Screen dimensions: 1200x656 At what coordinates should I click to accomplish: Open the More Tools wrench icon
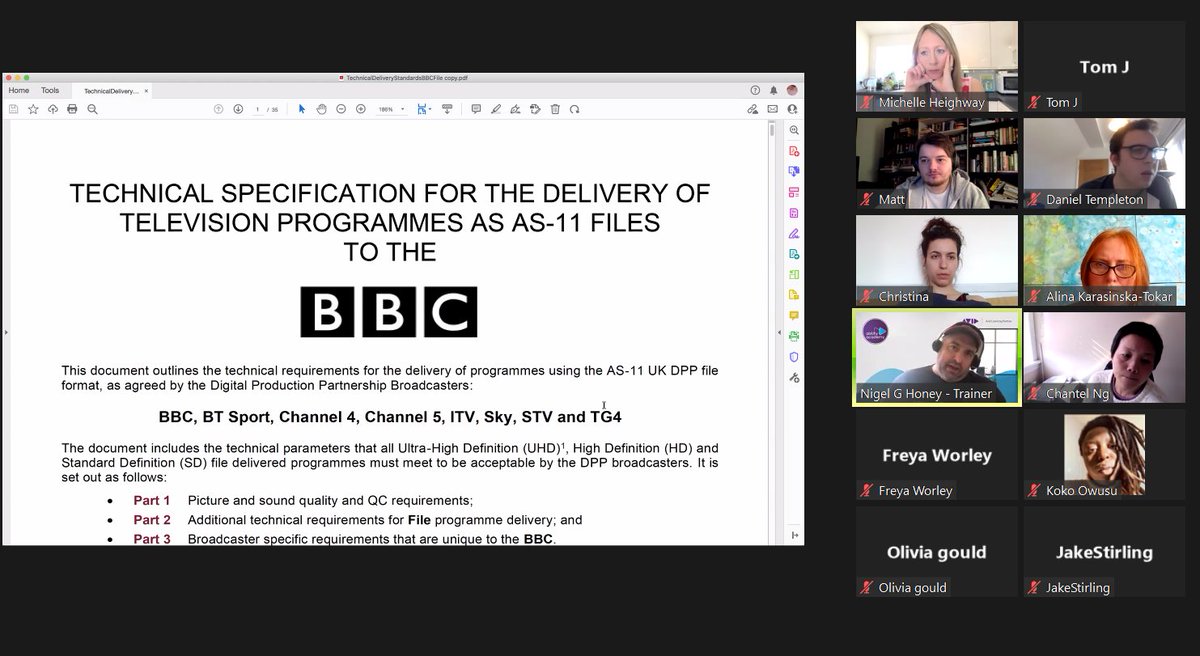[794, 377]
